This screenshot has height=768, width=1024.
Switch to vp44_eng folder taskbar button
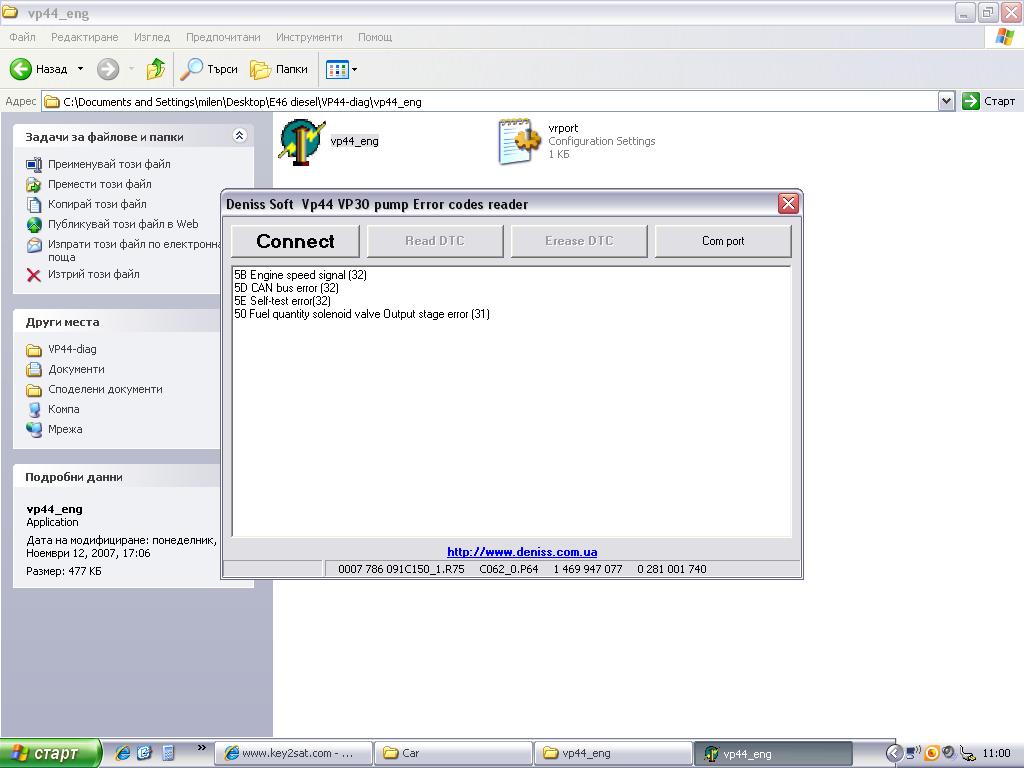point(613,753)
